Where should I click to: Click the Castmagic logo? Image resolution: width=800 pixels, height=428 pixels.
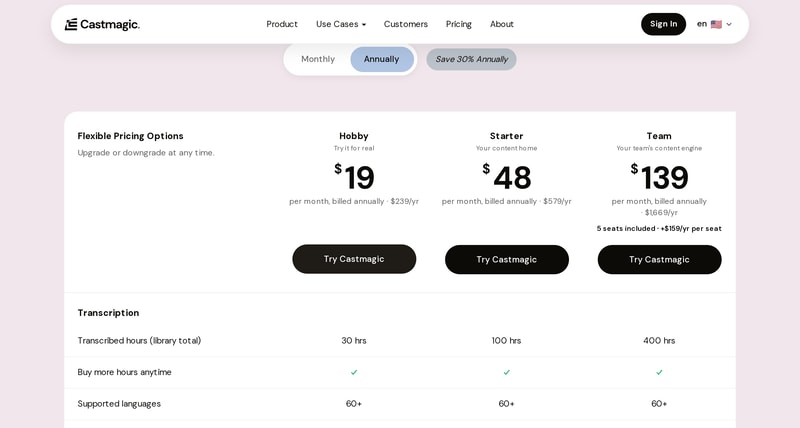pyautogui.click(x=102, y=24)
